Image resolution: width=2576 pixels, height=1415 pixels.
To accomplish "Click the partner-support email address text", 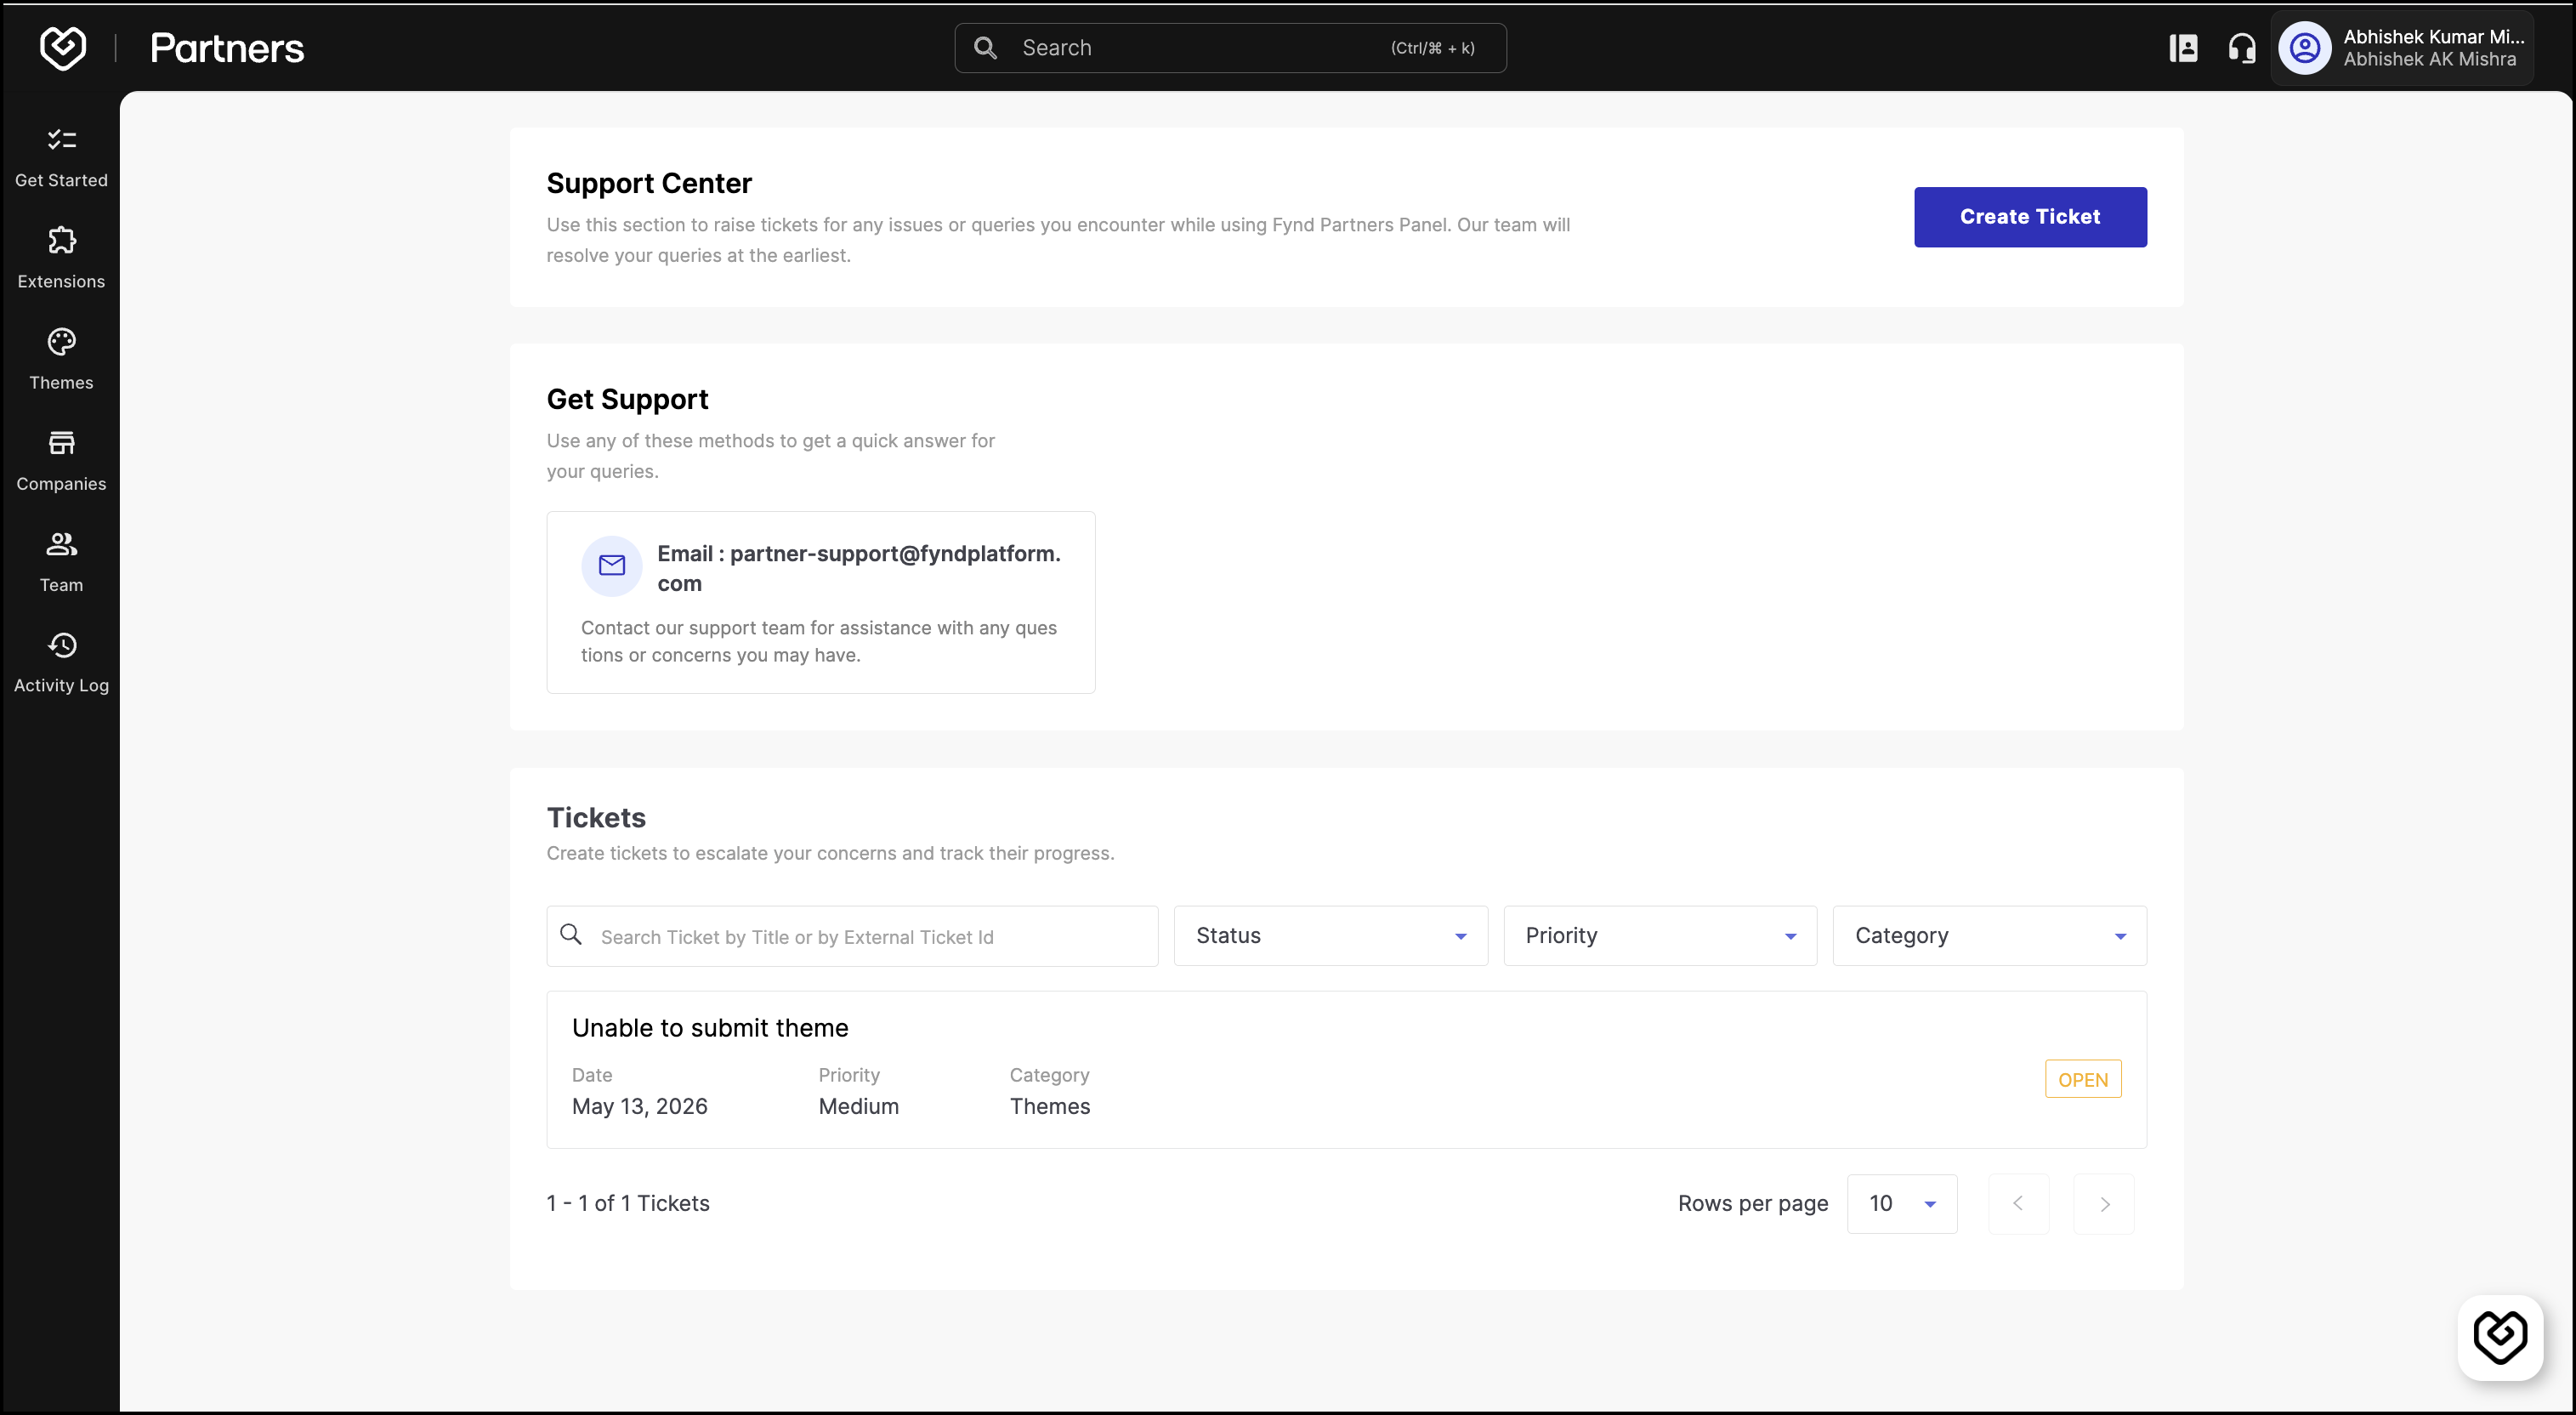I will point(859,568).
